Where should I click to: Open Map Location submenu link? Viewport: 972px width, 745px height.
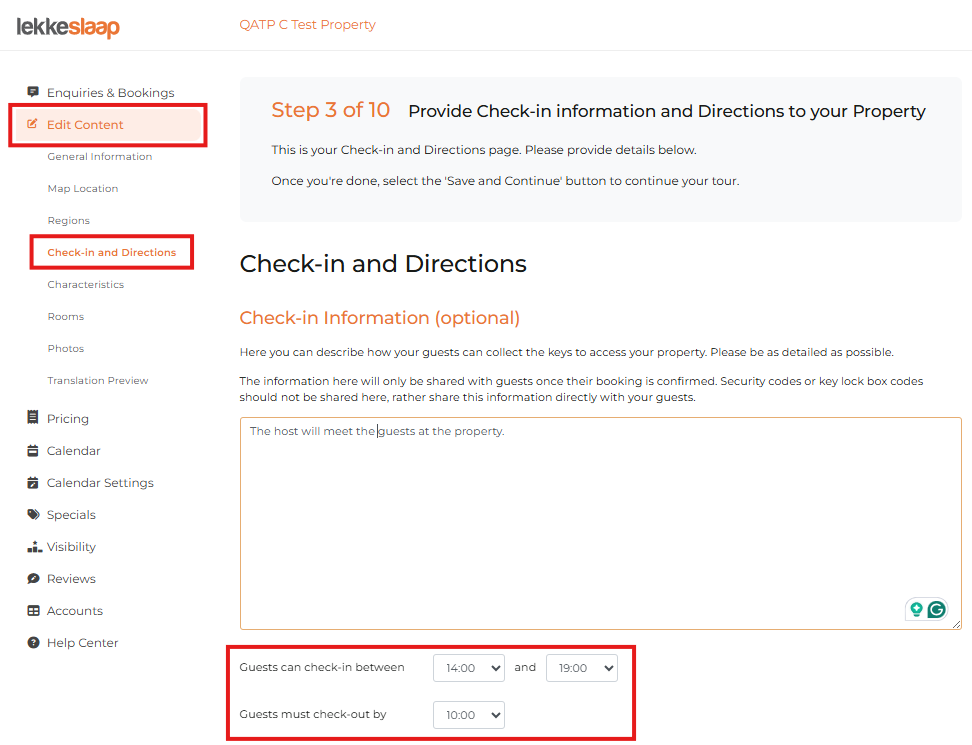click(83, 188)
